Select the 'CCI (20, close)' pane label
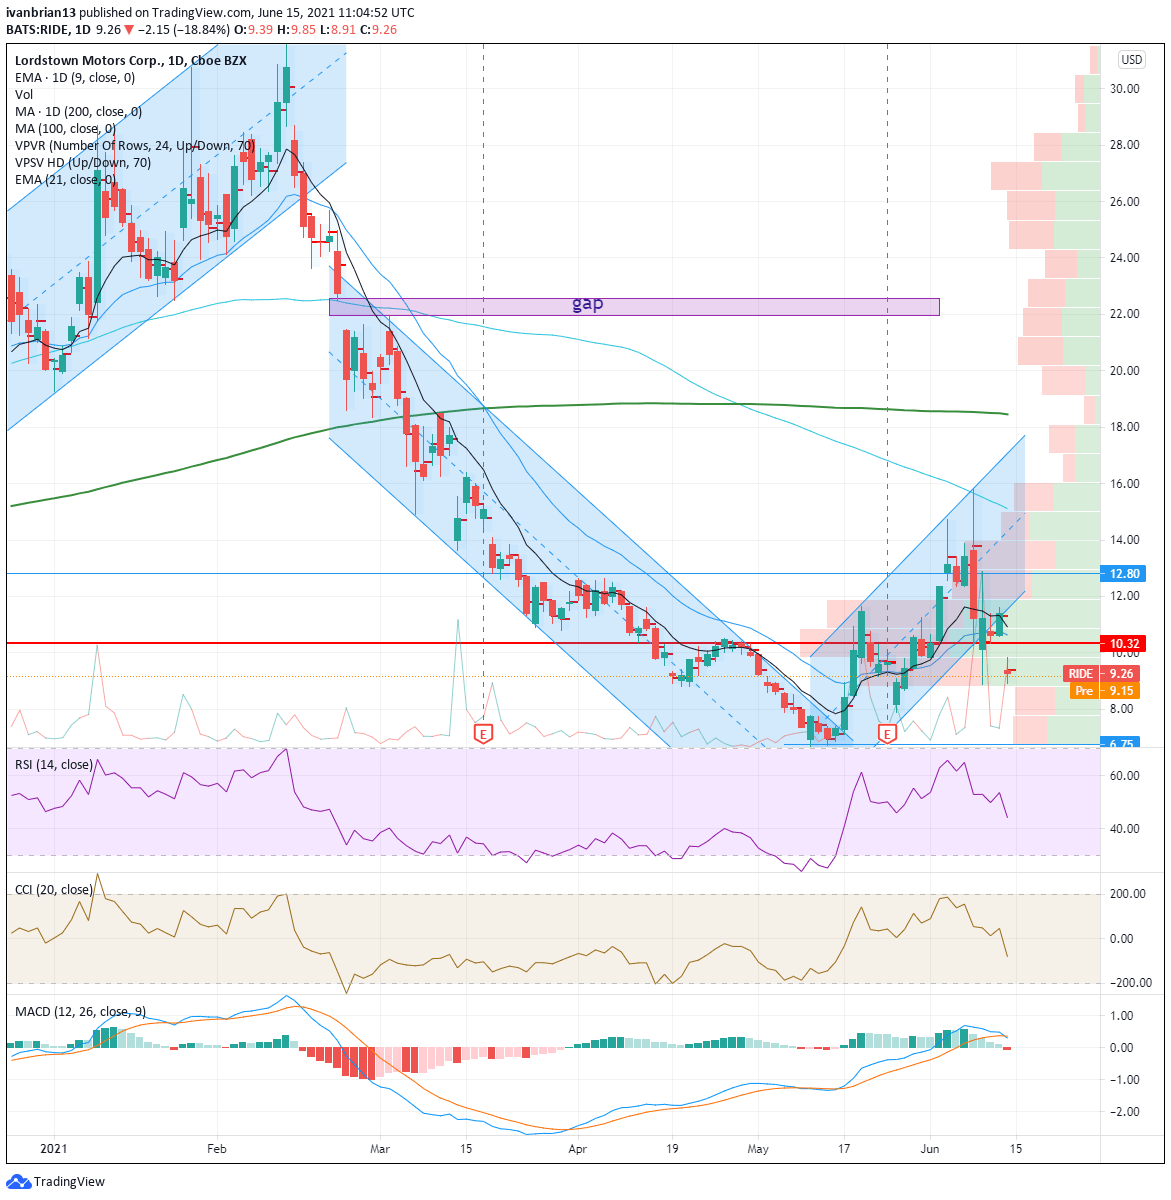The height and width of the screenshot is (1200, 1171). click(x=54, y=889)
